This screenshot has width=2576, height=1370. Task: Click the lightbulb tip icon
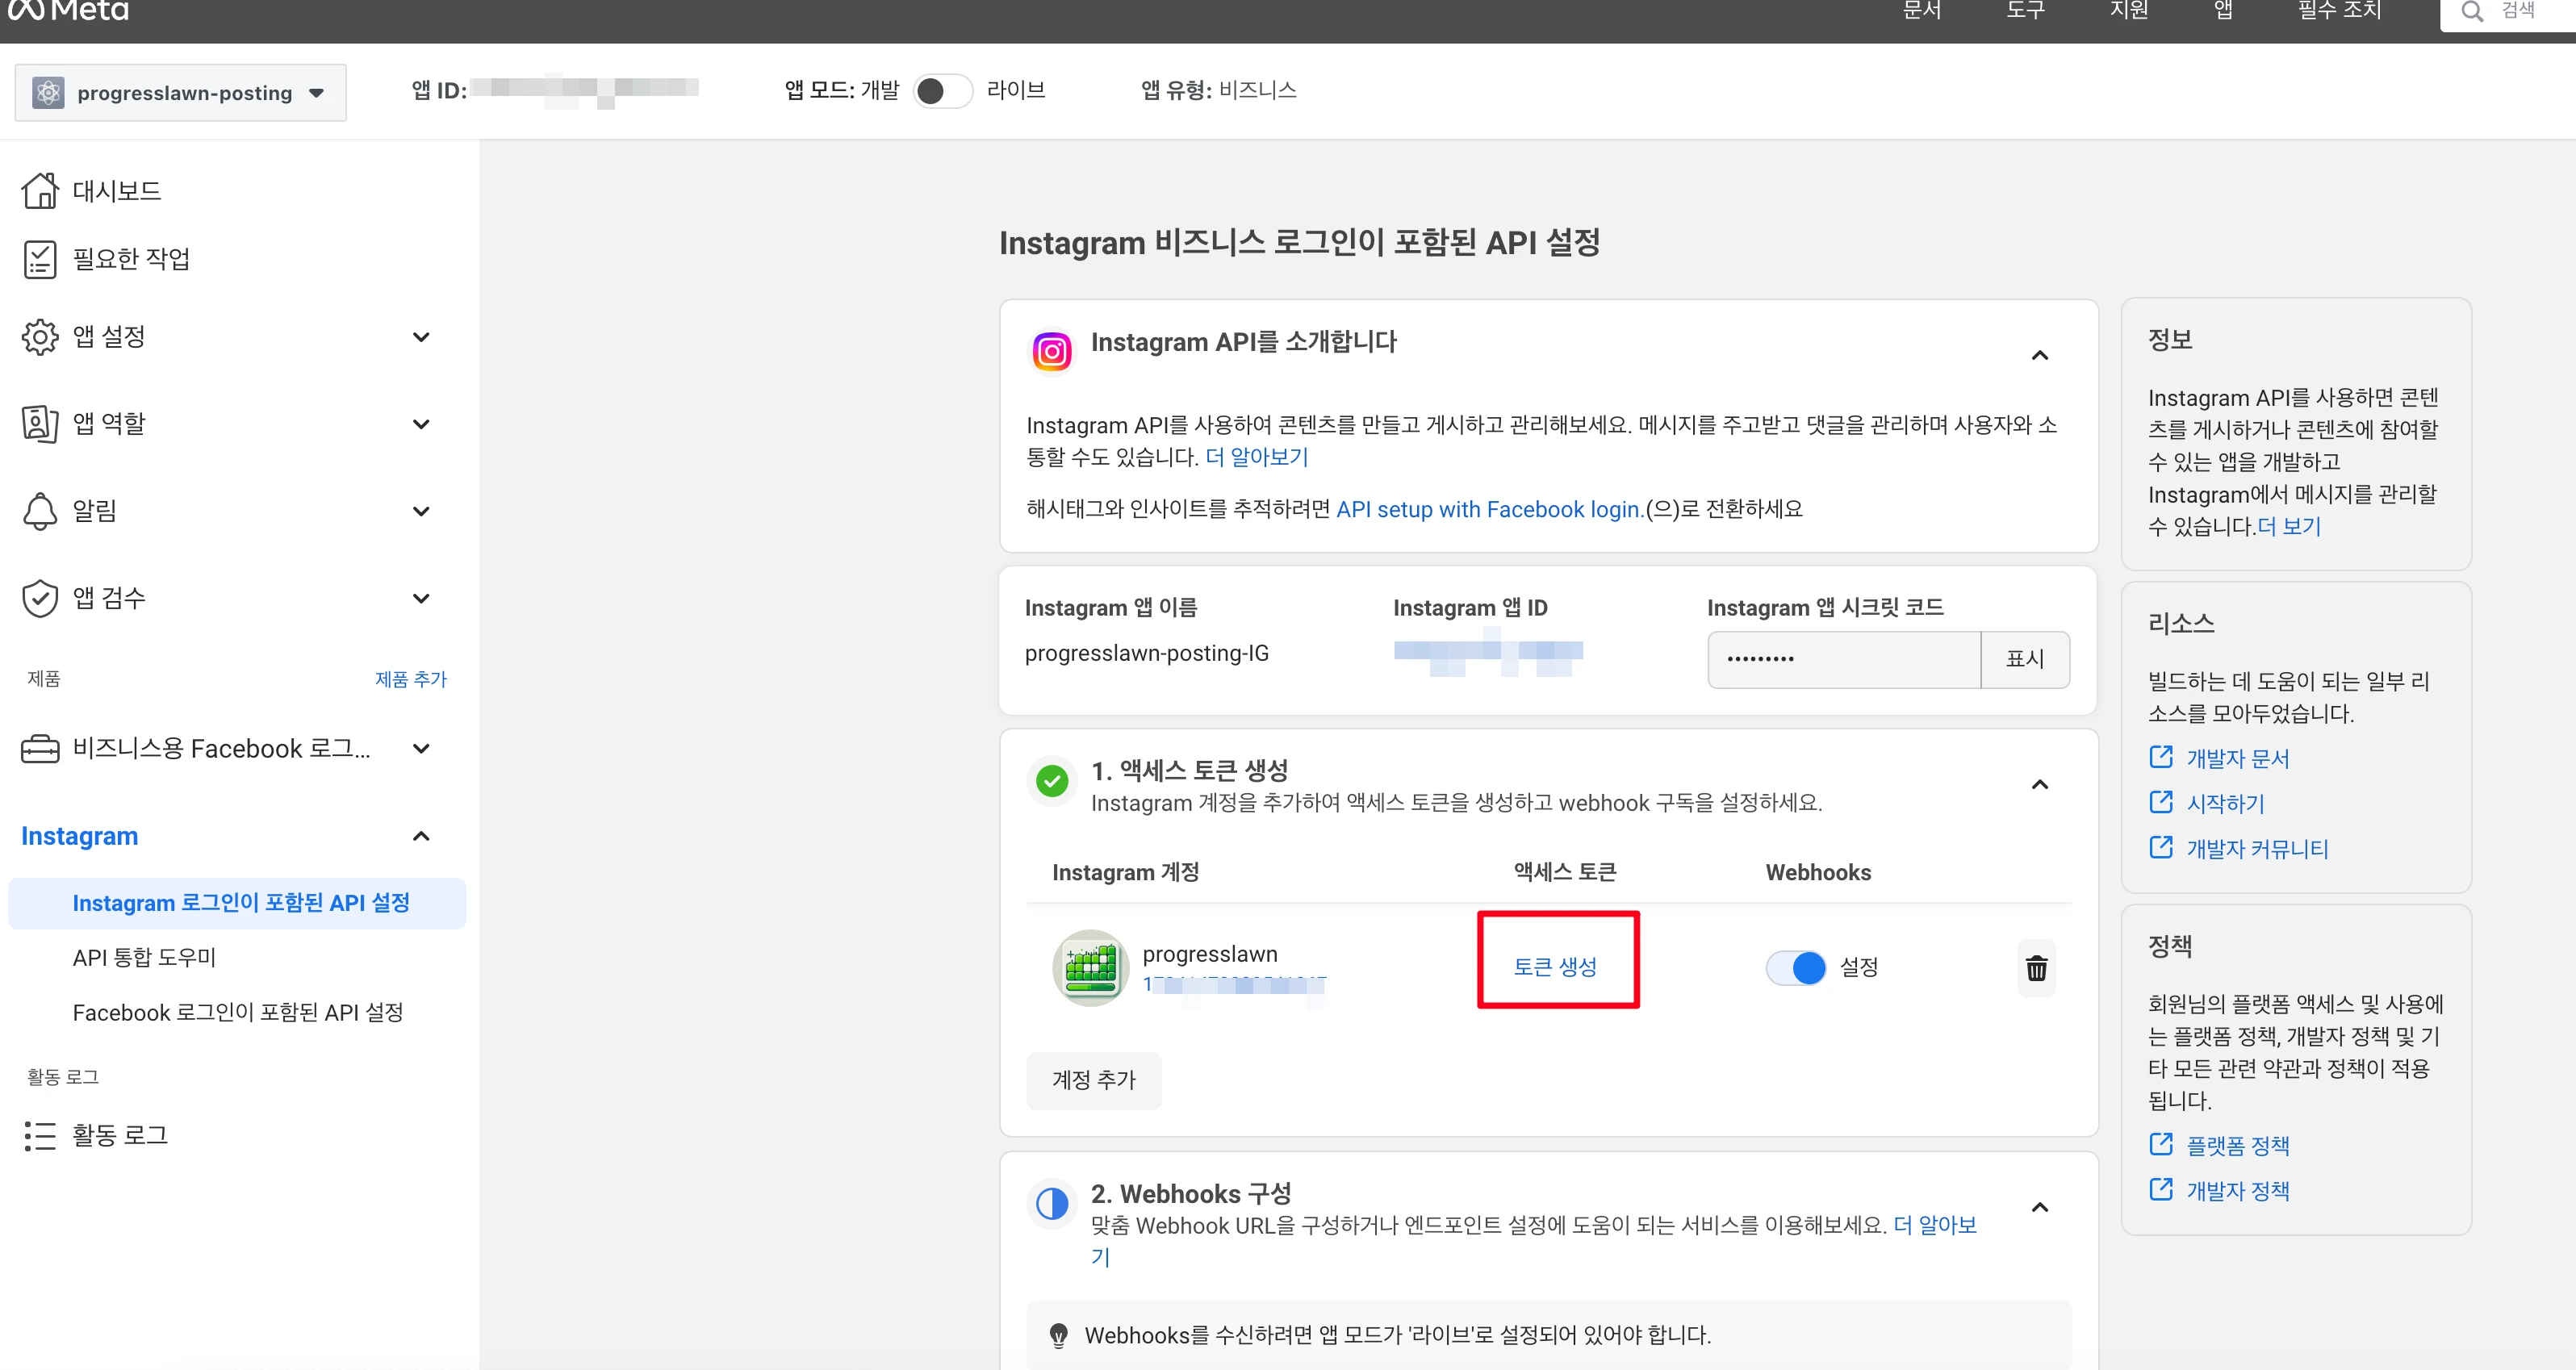[1059, 1335]
